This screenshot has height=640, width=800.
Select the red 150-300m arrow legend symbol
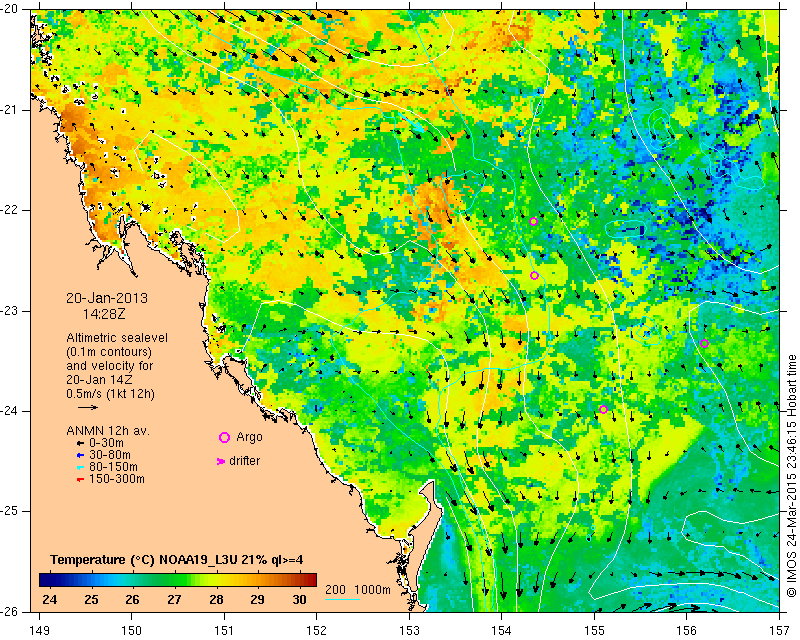tap(80, 479)
